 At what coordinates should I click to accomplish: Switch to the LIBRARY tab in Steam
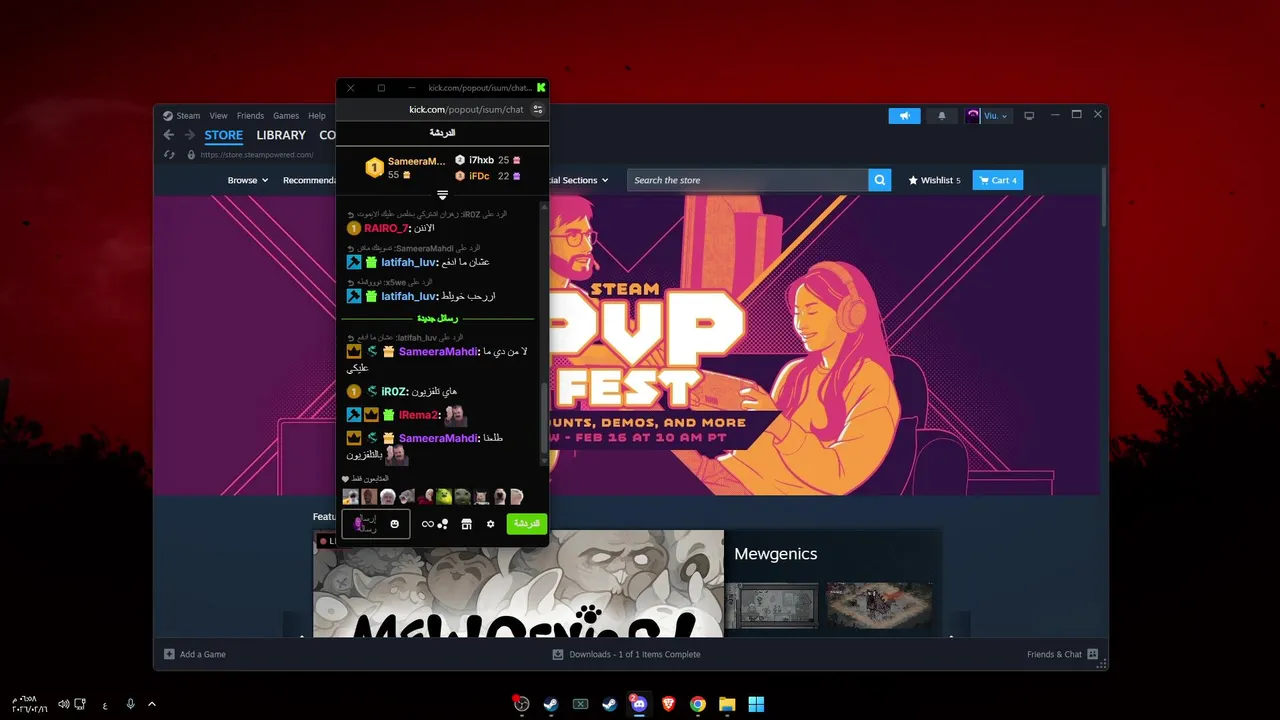pos(281,135)
